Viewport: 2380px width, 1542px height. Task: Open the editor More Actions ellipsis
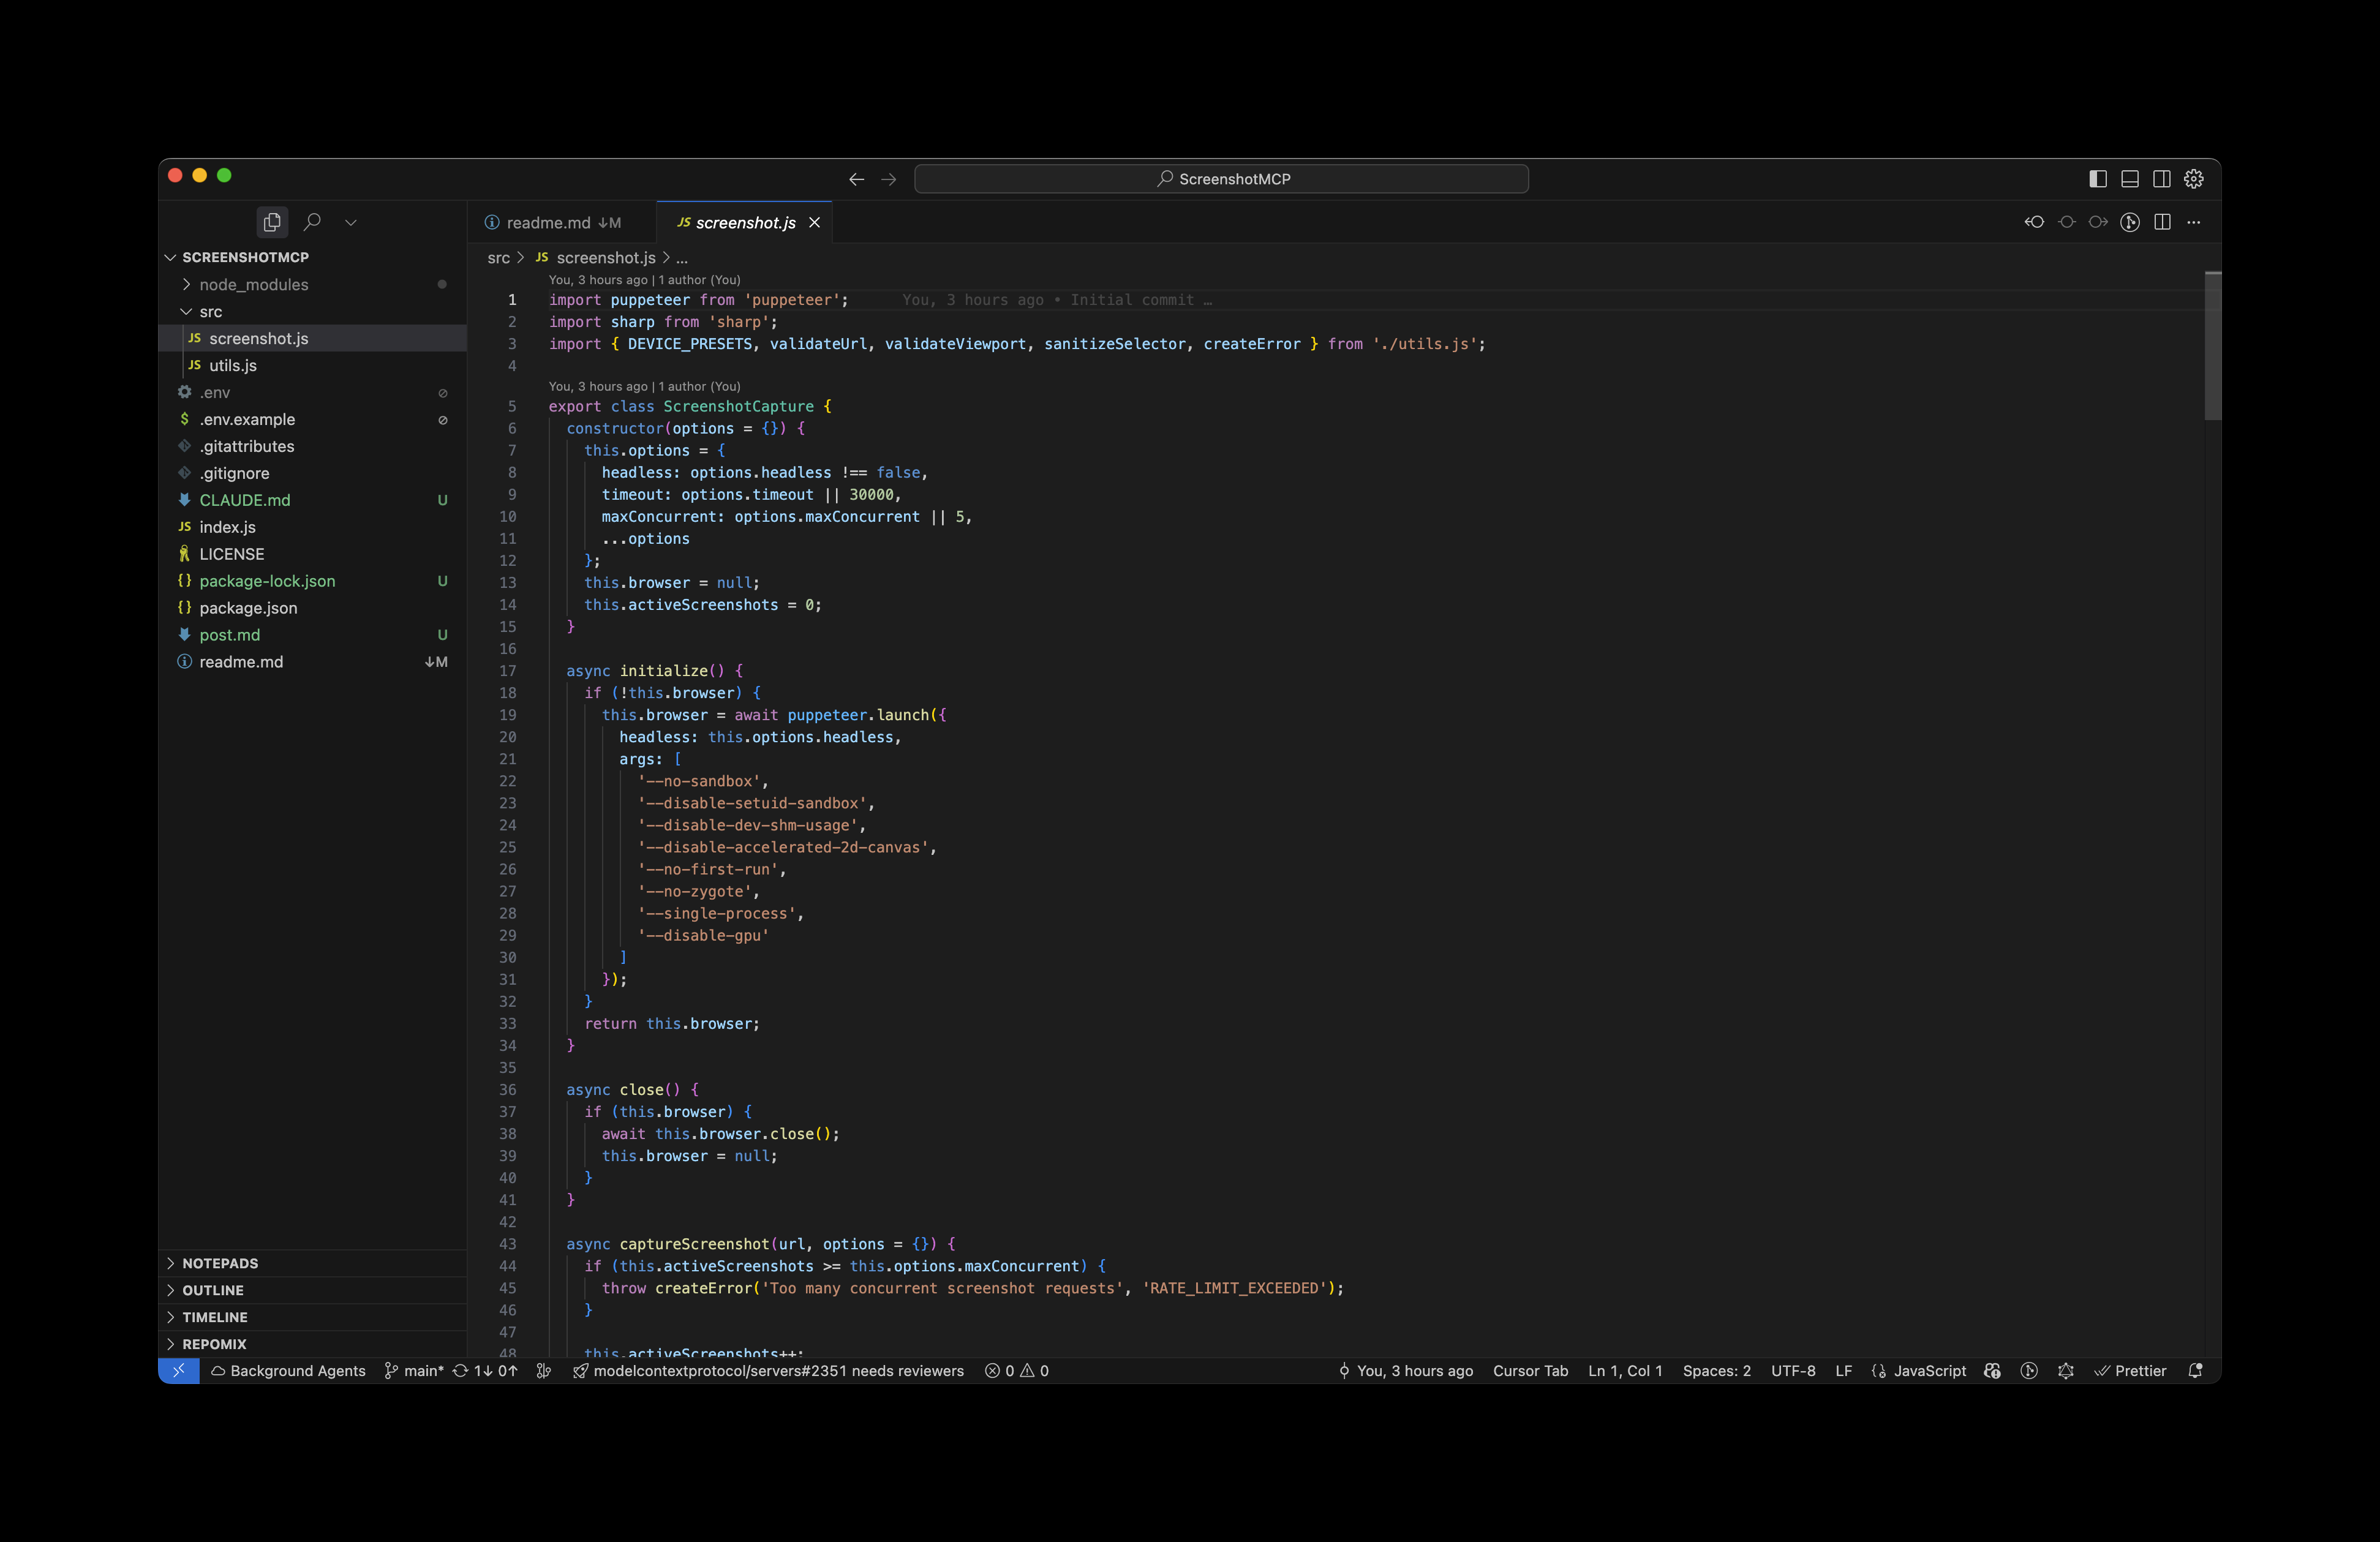pos(2194,222)
